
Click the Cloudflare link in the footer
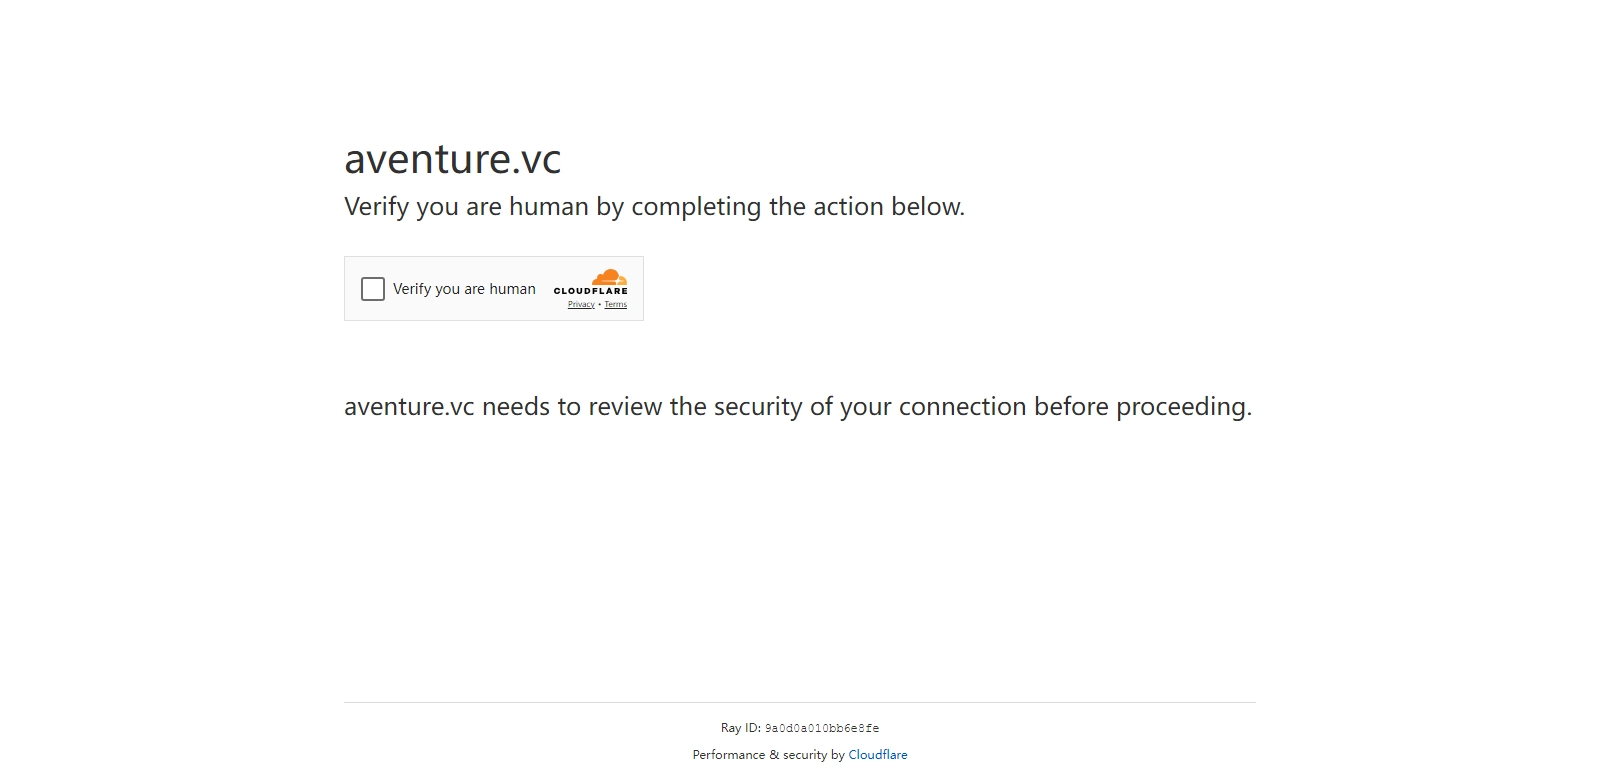[878, 755]
